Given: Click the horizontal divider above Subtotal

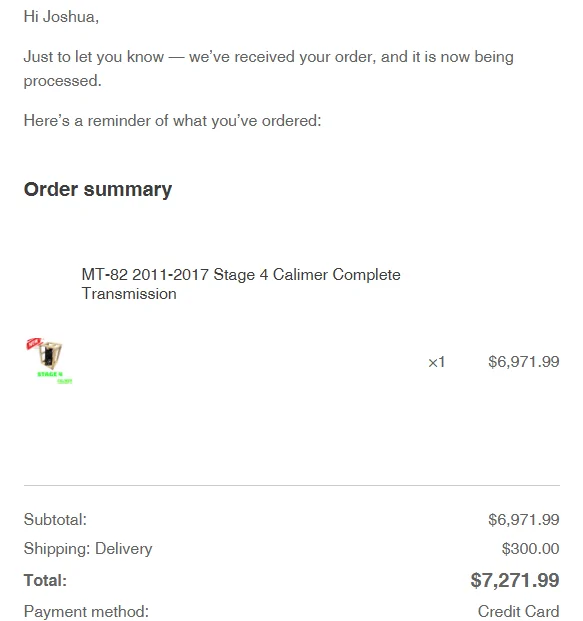Looking at the screenshot, I should tap(292, 485).
